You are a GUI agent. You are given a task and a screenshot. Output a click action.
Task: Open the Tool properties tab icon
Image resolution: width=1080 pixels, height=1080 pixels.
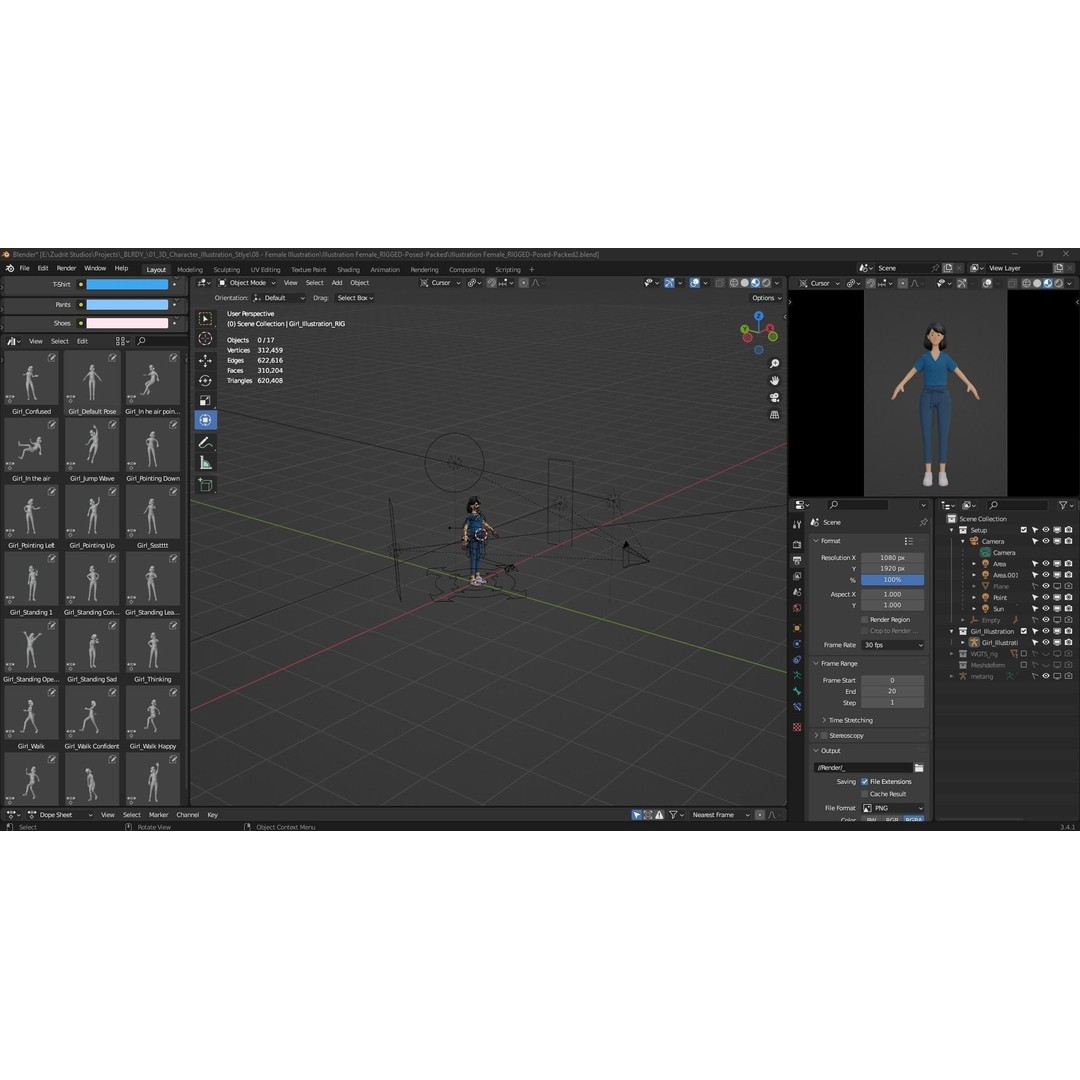(x=798, y=525)
